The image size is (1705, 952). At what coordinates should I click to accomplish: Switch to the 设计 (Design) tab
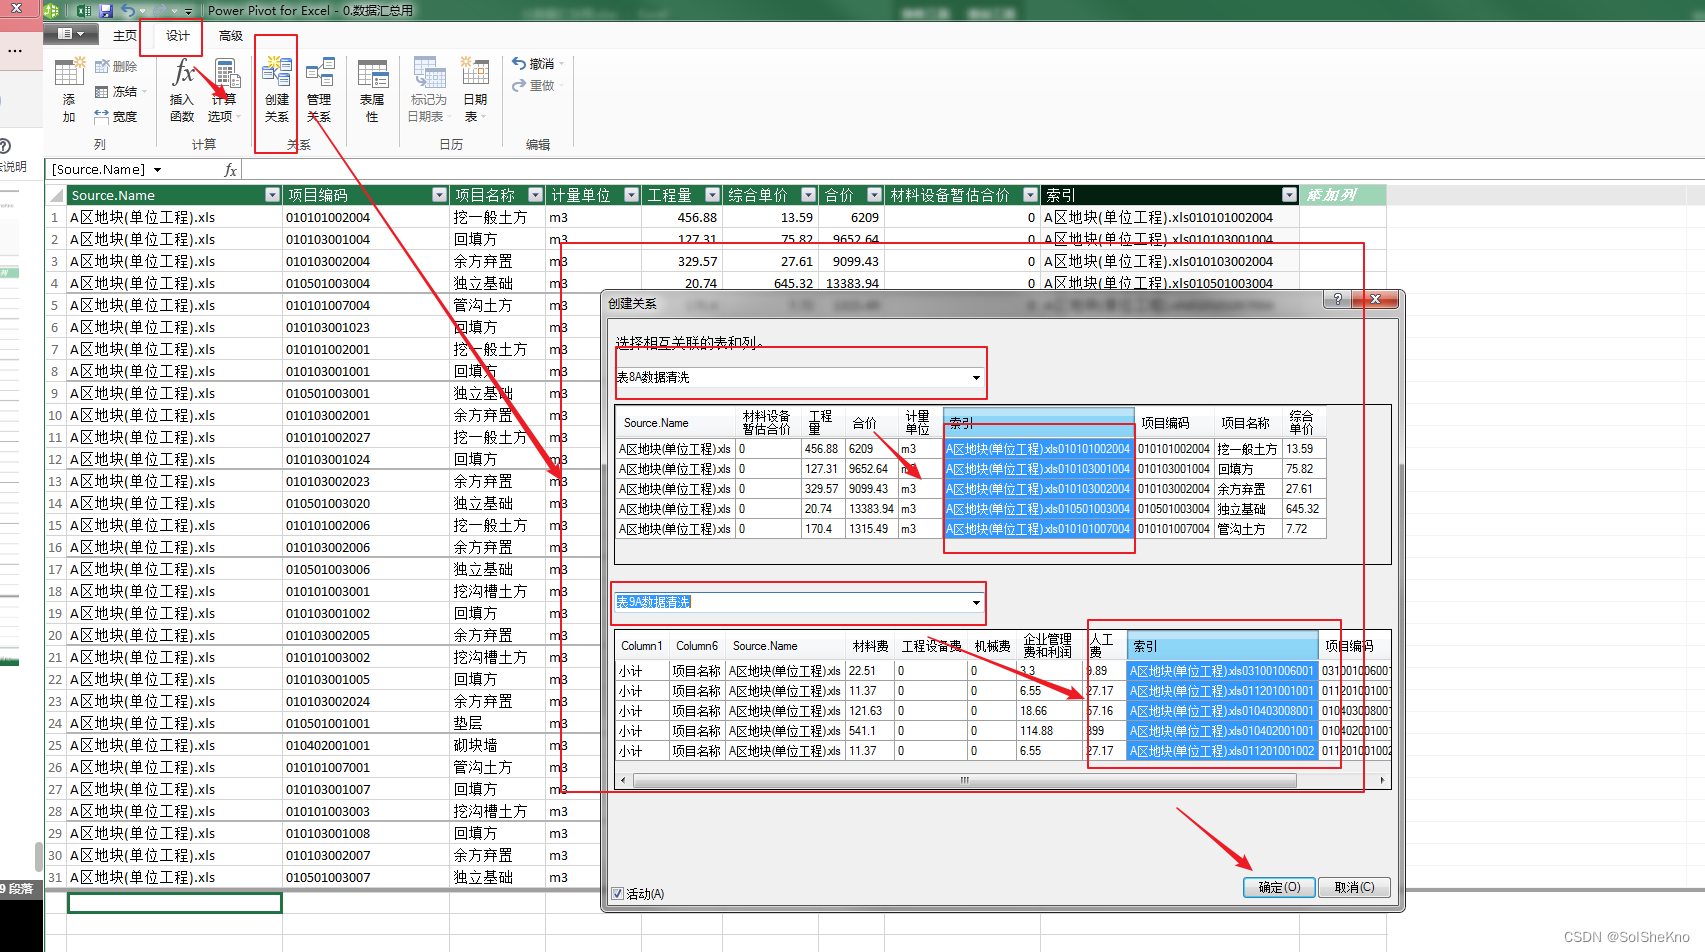point(178,35)
